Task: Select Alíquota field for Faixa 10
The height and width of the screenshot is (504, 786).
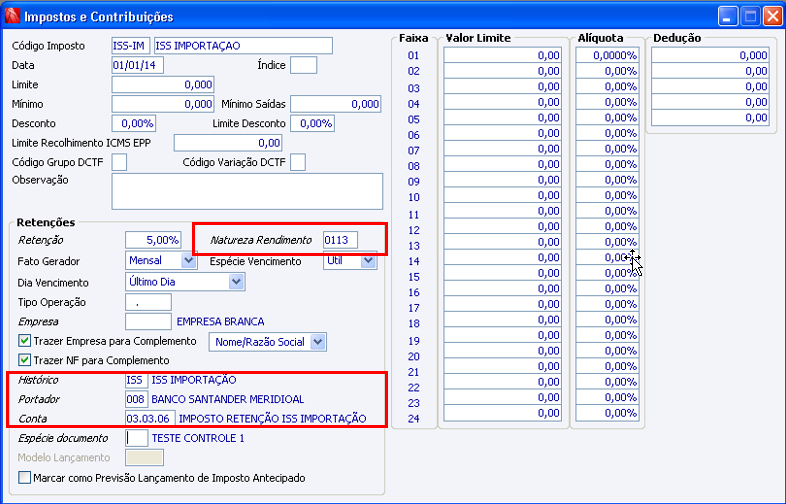Action: (x=607, y=195)
